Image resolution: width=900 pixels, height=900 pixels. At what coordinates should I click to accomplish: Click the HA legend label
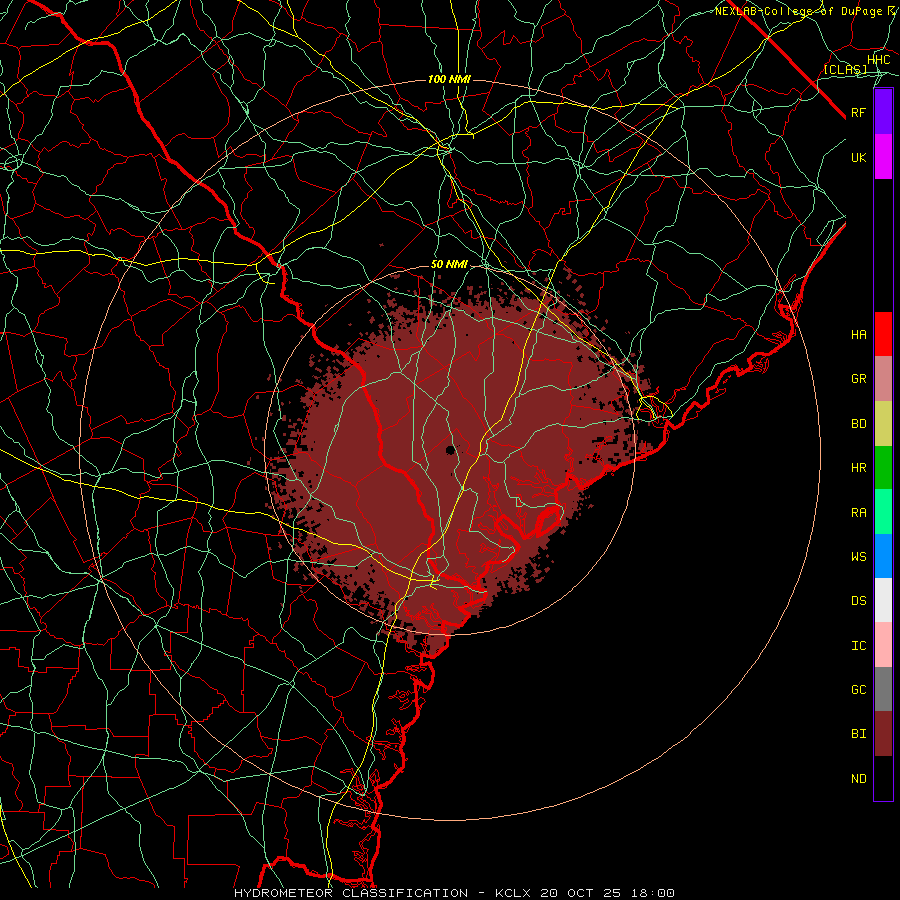click(x=859, y=335)
